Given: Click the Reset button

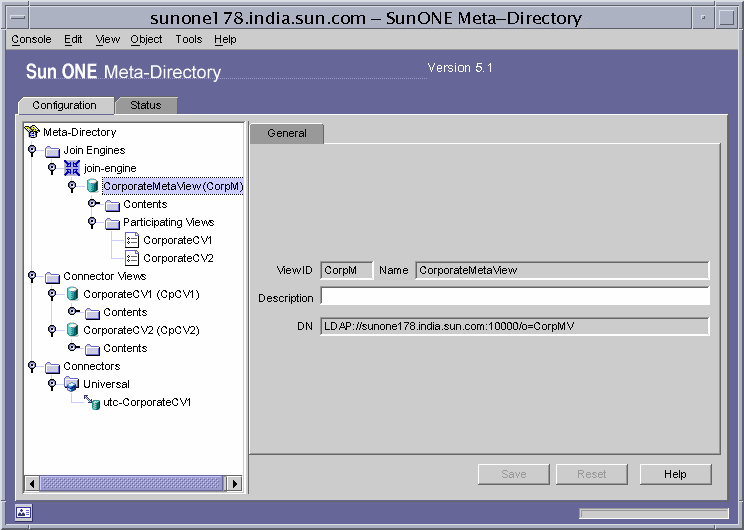Looking at the screenshot, I should (x=592, y=474).
